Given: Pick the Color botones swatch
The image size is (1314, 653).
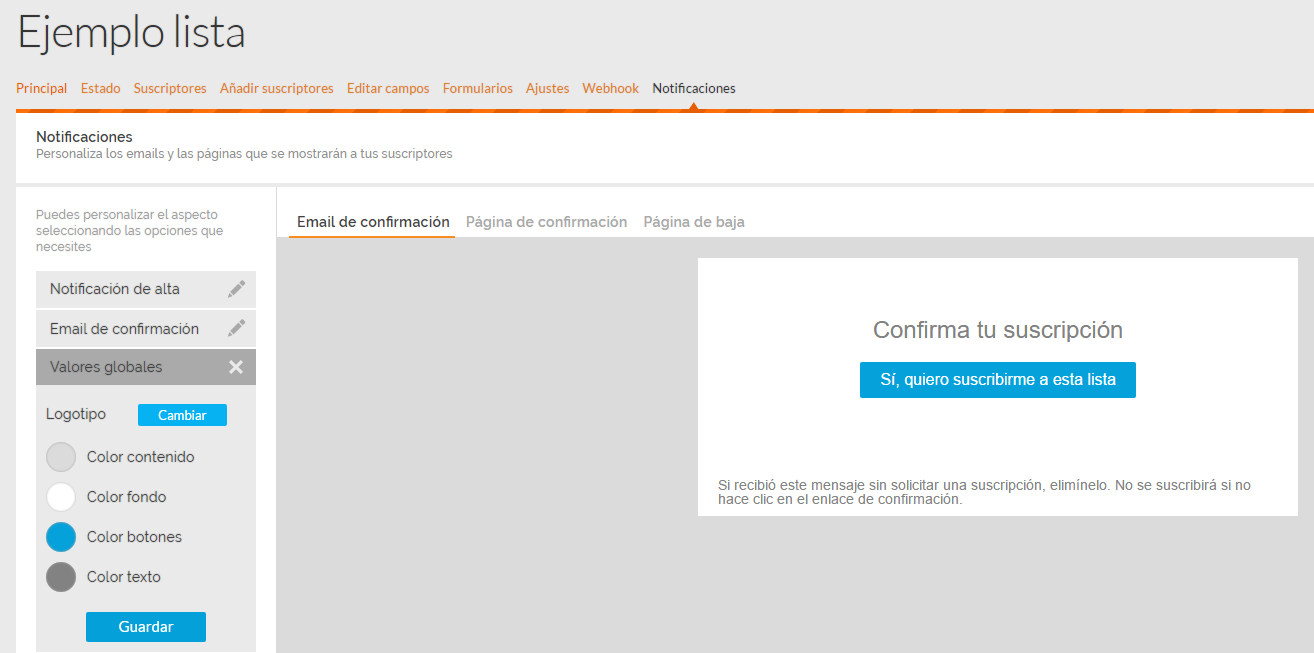Looking at the screenshot, I should click(x=61, y=537).
